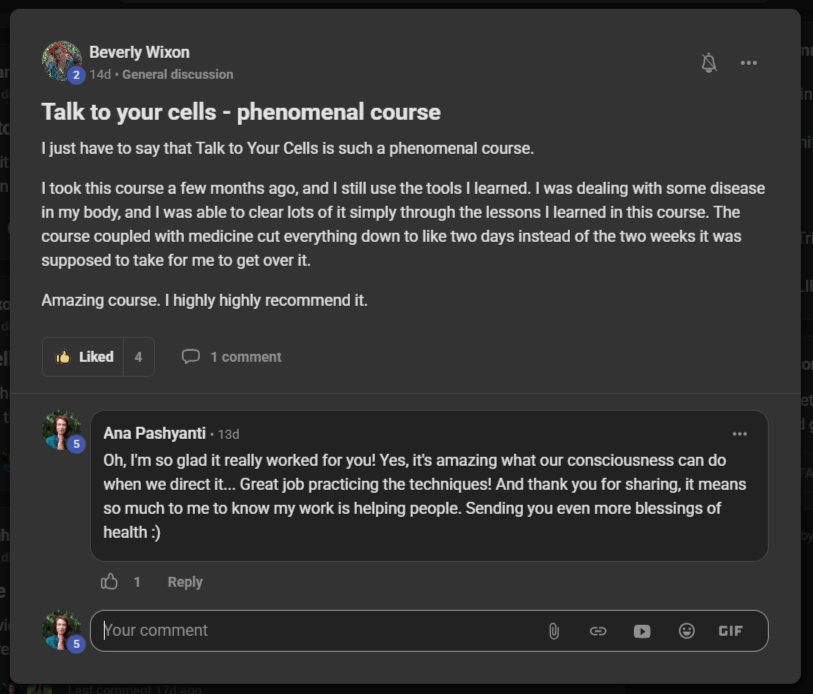Image resolution: width=813 pixels, height=694 pixels.
Task: Open Ana Pashyanti's profile name in the comment
Action: pos(154,434)
